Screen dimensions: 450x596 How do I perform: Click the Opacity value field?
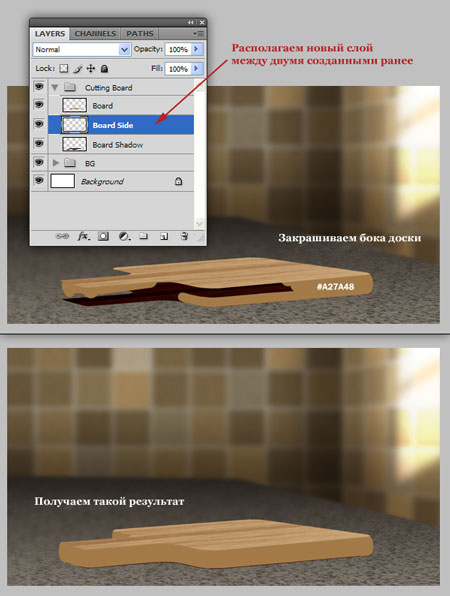tap(178, 49)
